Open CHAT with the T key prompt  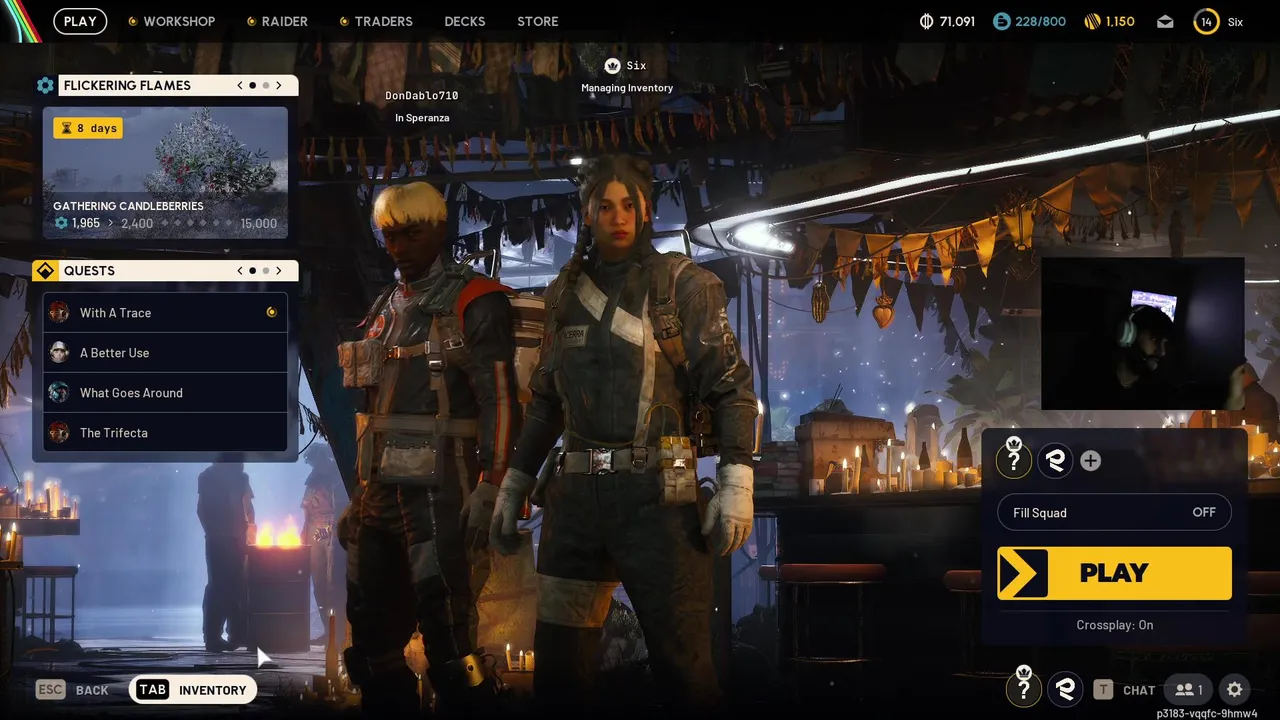[x=1124, y=690]
